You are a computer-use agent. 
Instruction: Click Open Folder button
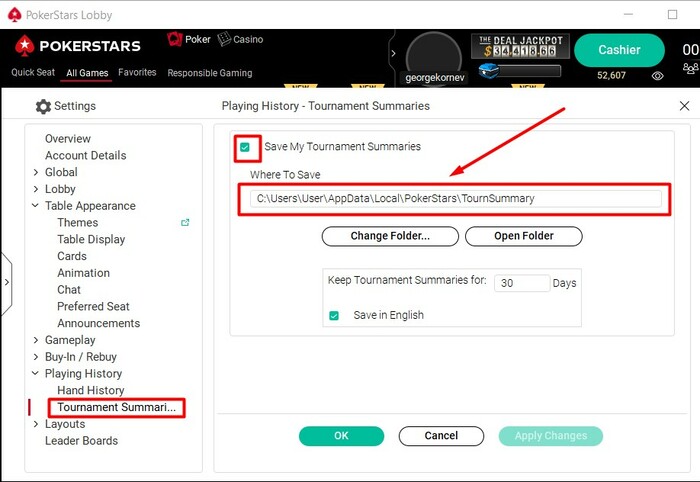(x=524, y=236)
